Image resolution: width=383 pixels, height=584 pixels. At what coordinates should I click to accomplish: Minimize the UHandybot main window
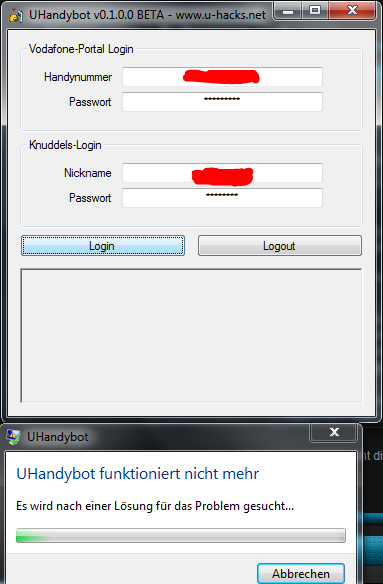click(287, 11)
